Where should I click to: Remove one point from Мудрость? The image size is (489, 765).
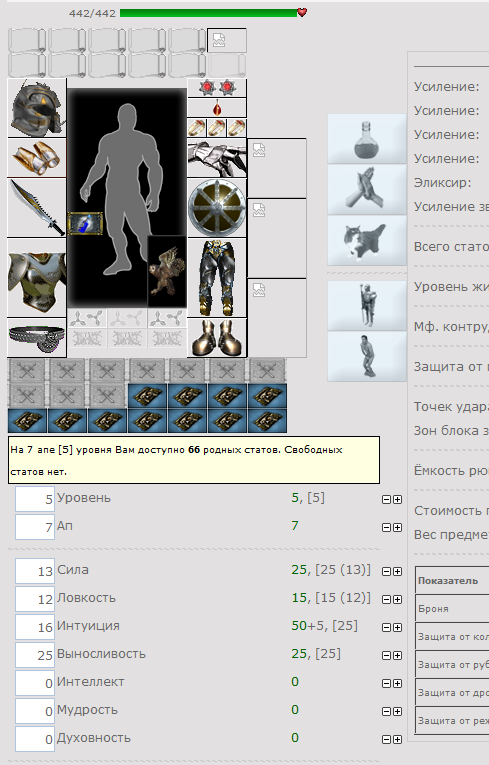(387, 712)
